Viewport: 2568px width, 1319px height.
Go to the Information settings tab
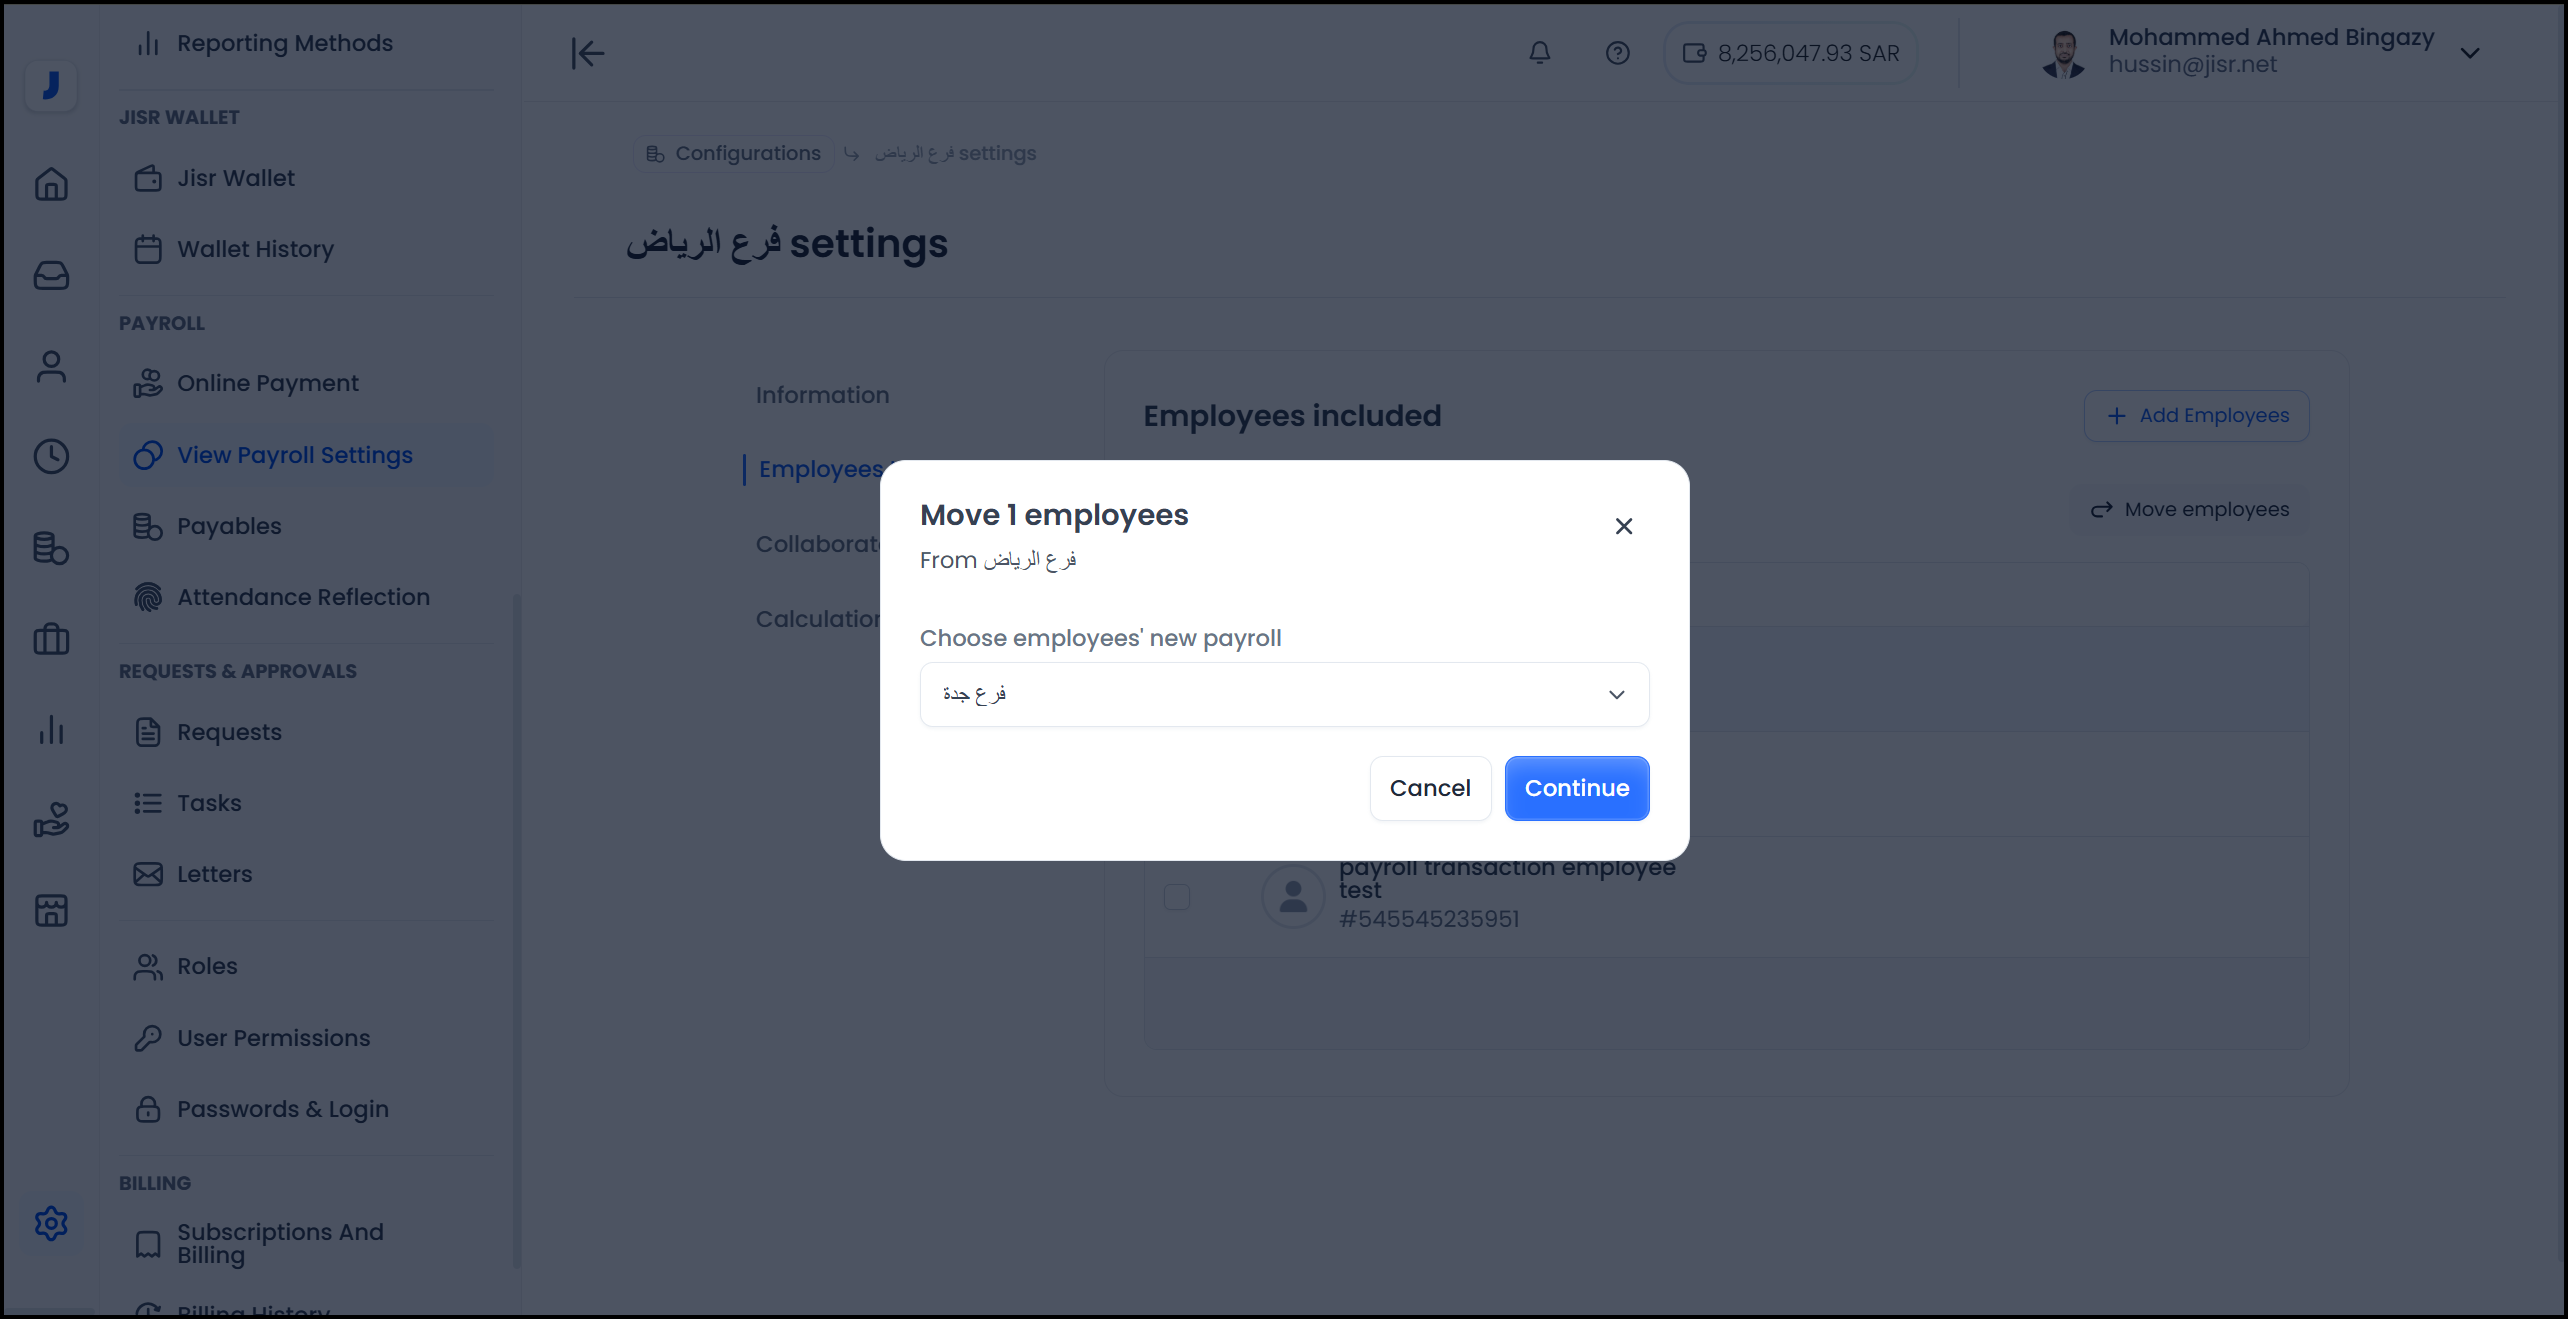click(x=822, y=395)
